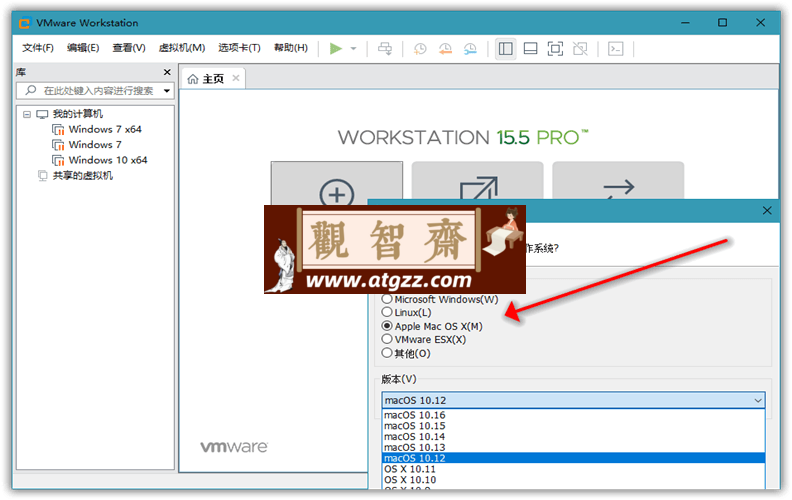
Task: Select the Windows 7 x64 virtual machine
Action: click(105, 129)
